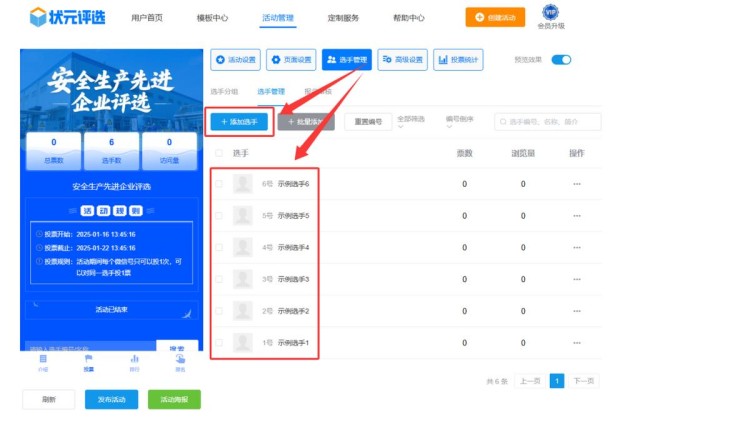The width and height of the screenshot is (750, 422).
Task: Open the three-dot menu for 示例选手3
Action: 576,279
